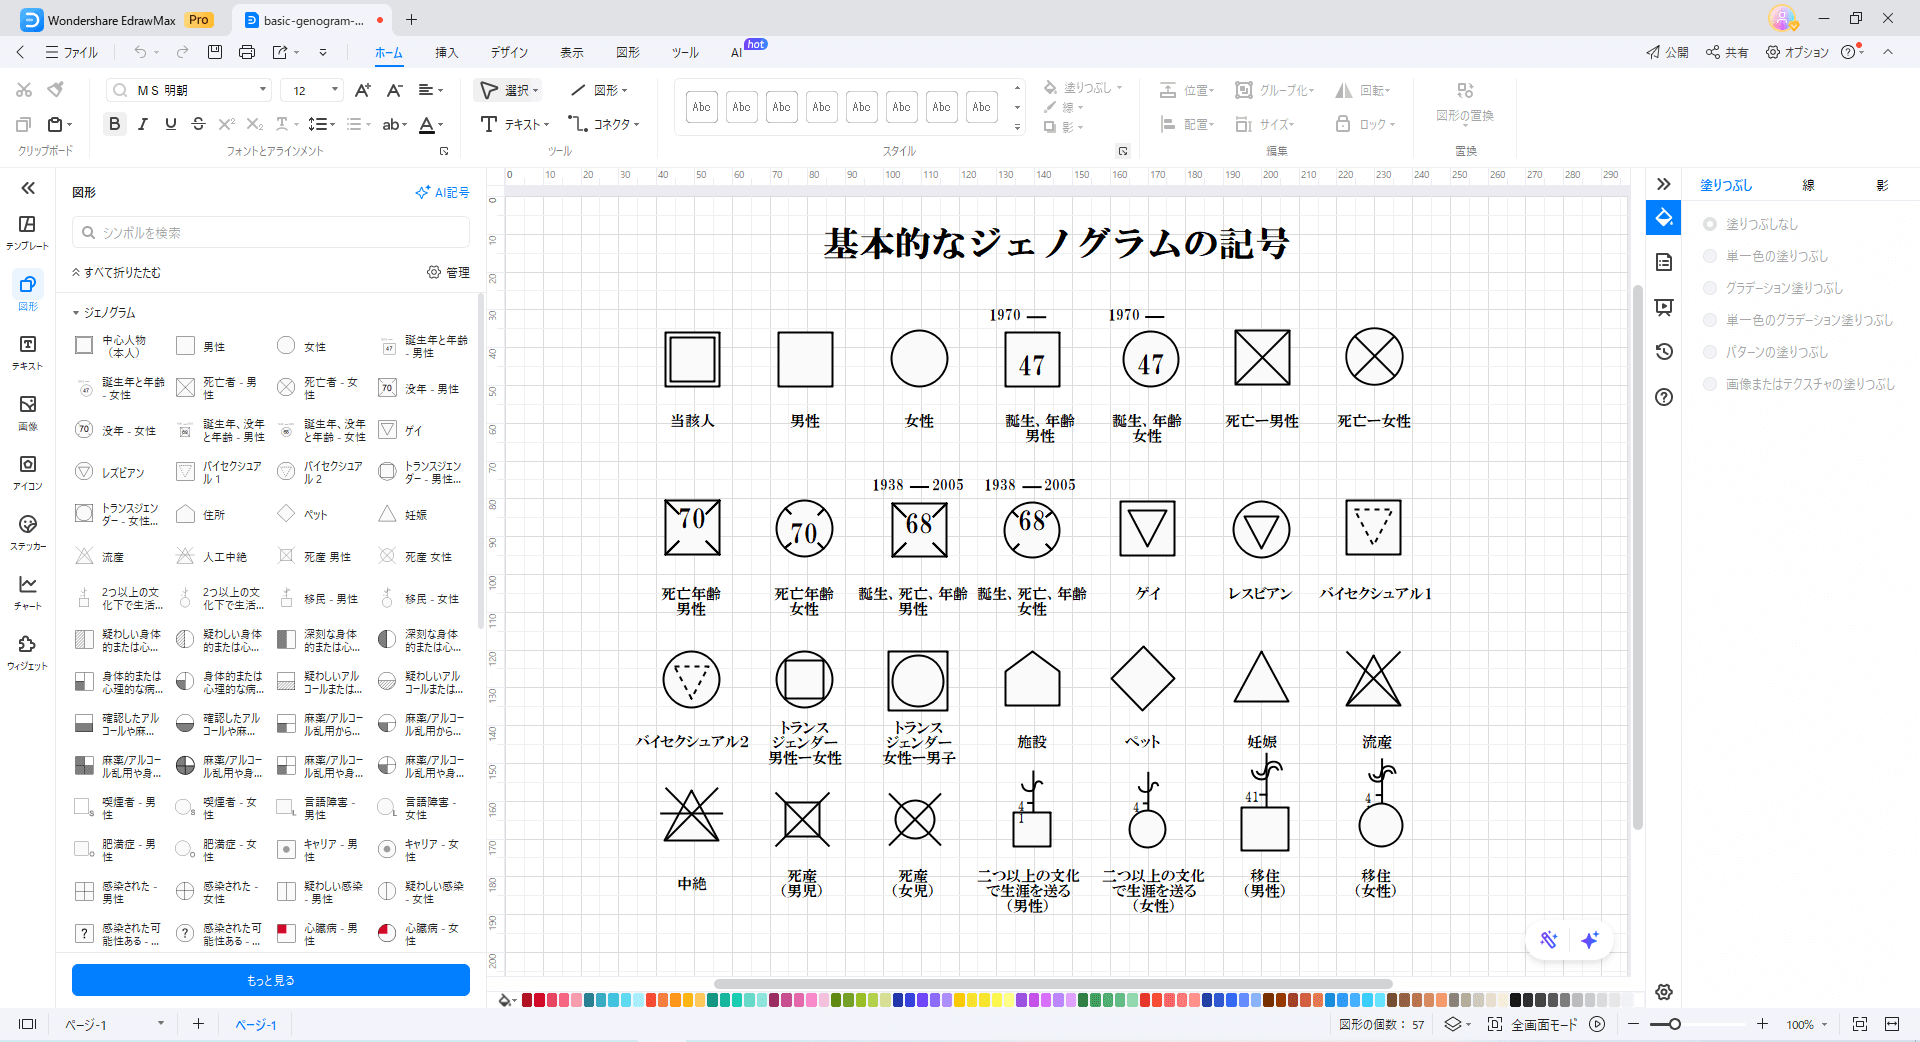The height and width of the screenshot is (1042, 1920).
Task: Choose グラデーション塗りつぶし radio option
Action: pos(1710,288)
